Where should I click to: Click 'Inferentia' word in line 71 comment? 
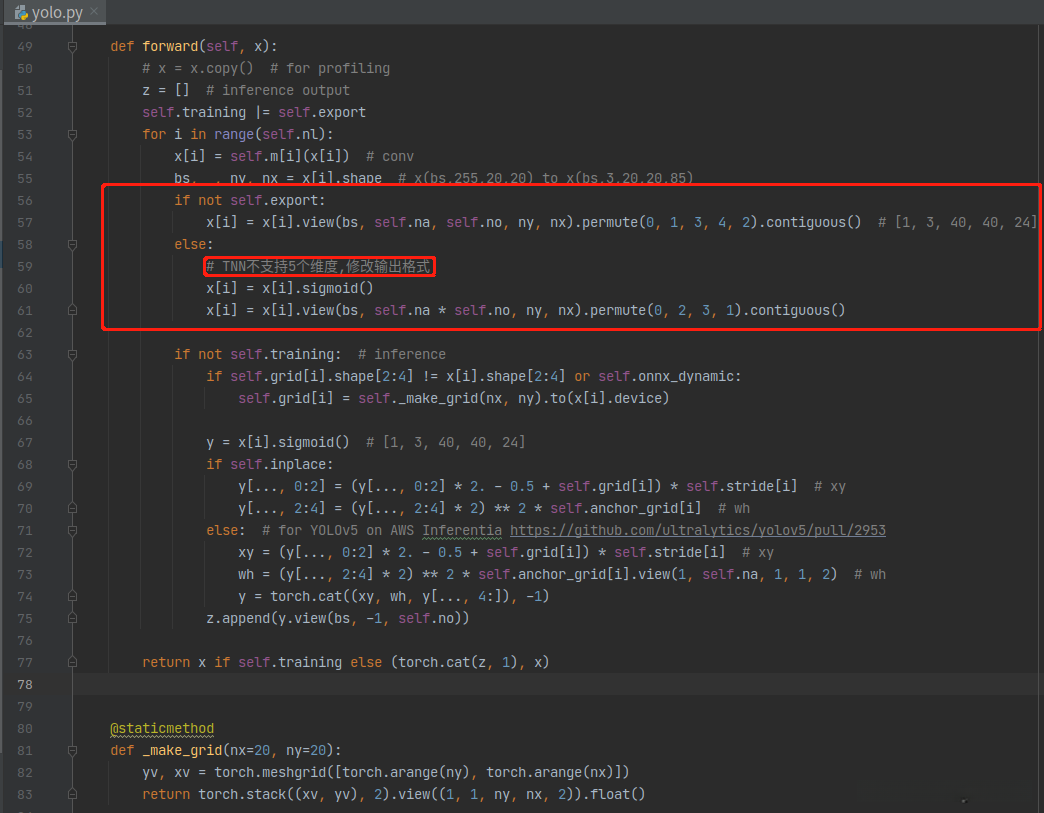462,530
